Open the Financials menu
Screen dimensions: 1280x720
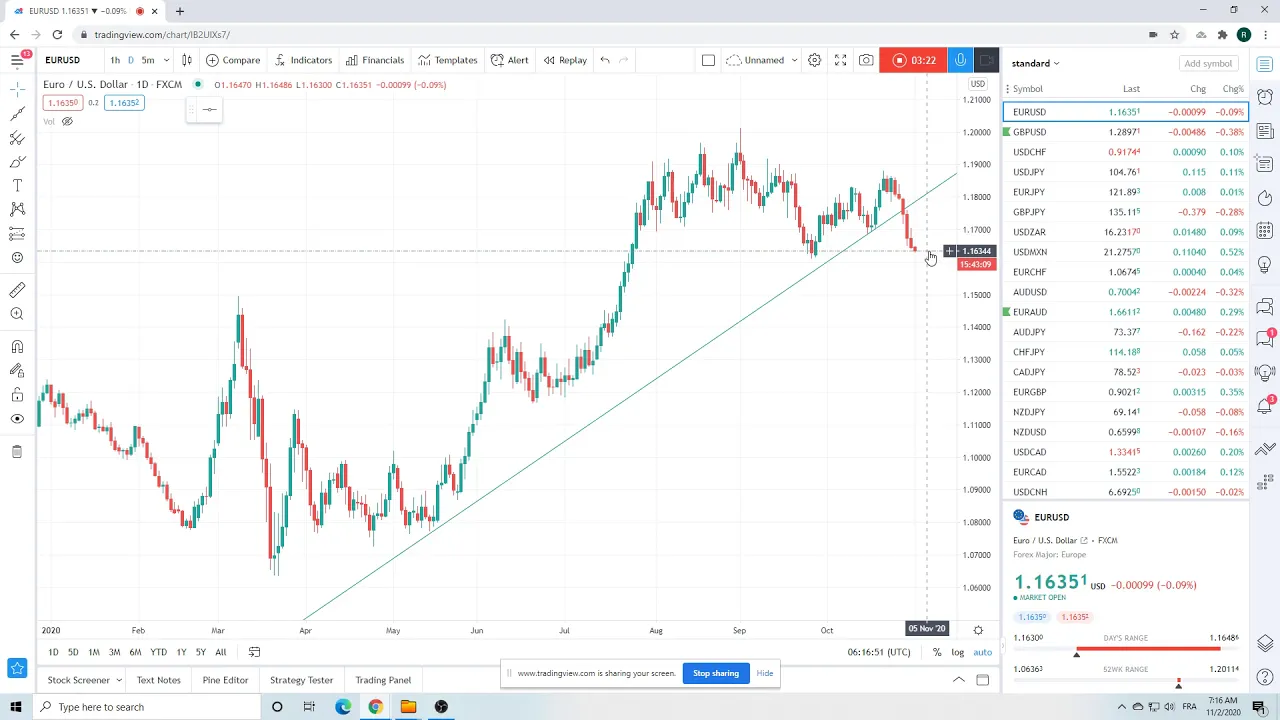tap(375, 60)
